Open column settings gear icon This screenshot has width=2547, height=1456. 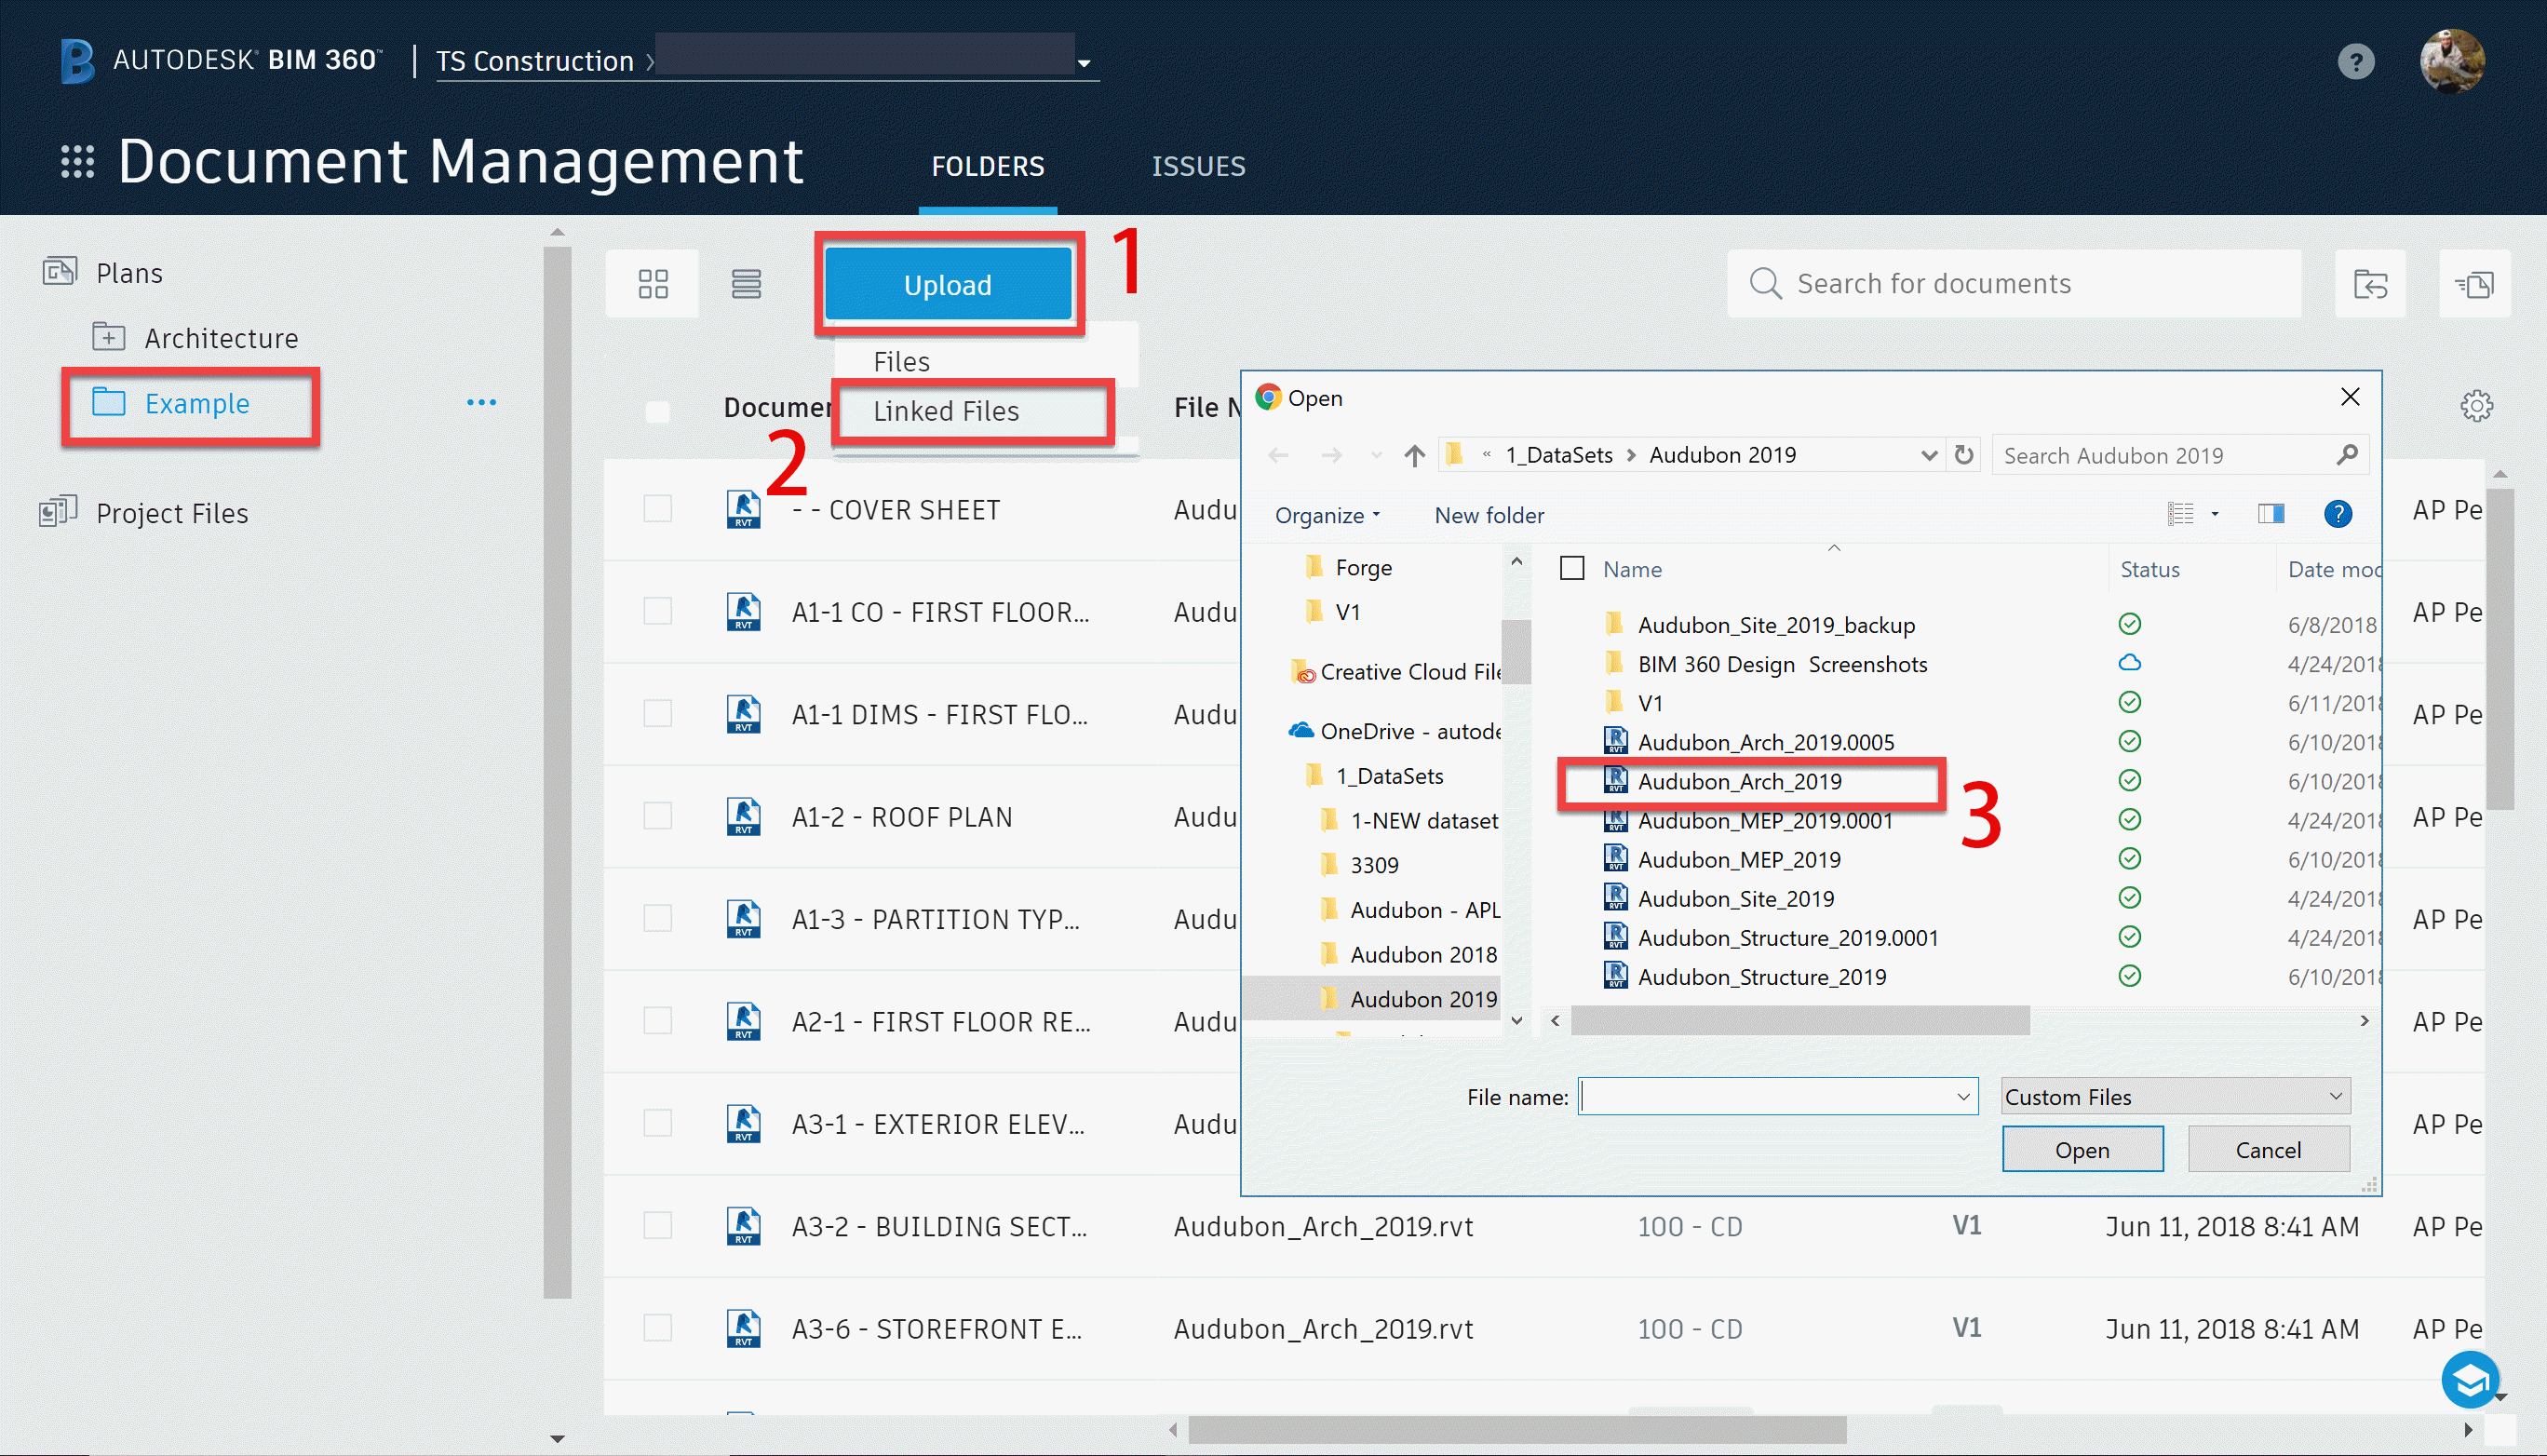2476,406
